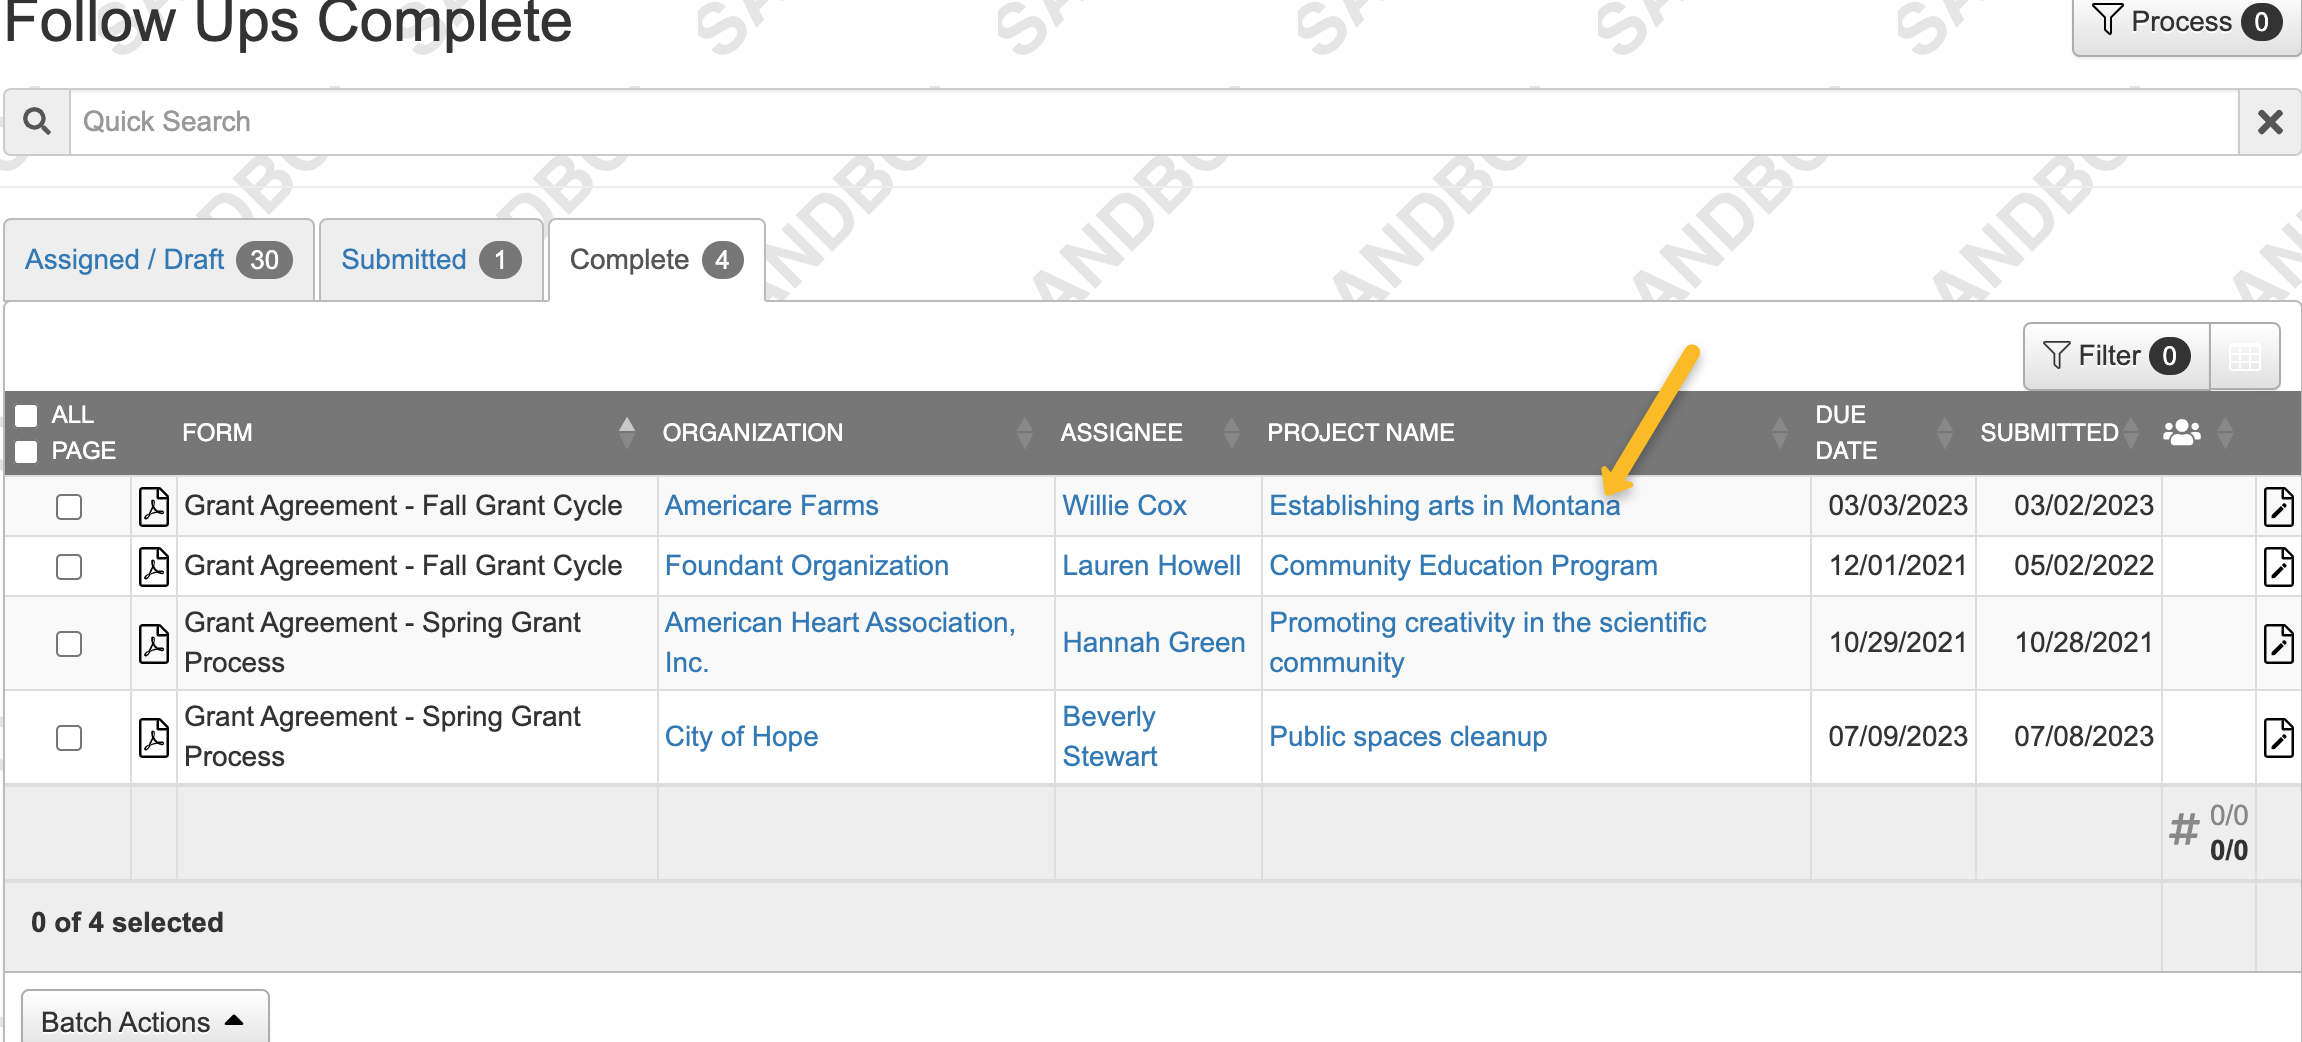Open the table column grid view icon
This screenshot has width=2302, height=1042.
[x=2245, y=357]
